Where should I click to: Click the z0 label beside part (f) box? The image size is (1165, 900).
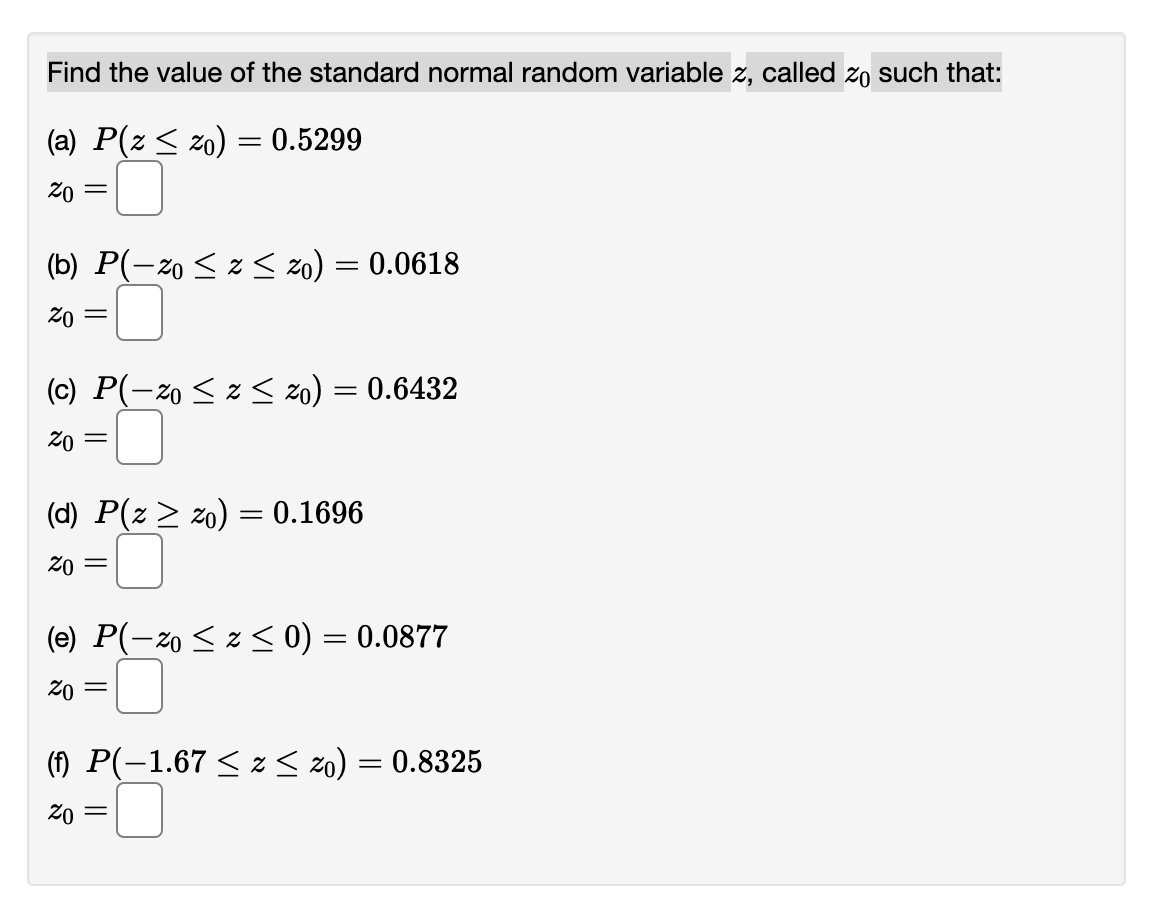pos(60,812)
